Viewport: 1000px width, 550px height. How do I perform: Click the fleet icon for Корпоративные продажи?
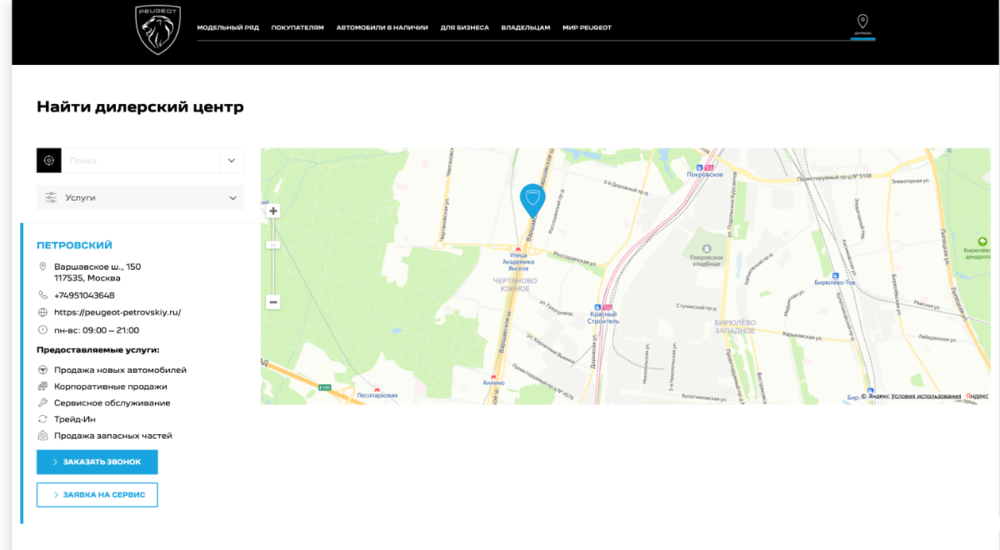43,386
